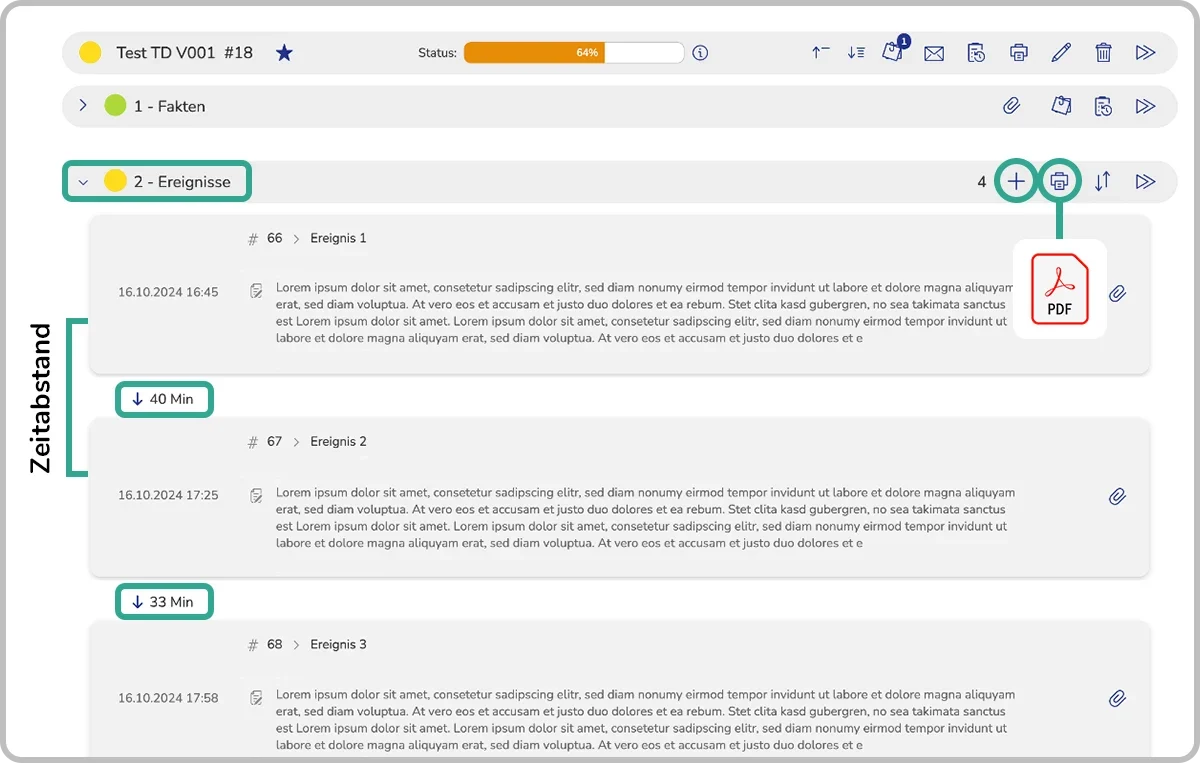This screenshot has width=1200, height=764.
Task: Click the timestamp 16.10.2024 17:58
Action: tap(168, 698)
